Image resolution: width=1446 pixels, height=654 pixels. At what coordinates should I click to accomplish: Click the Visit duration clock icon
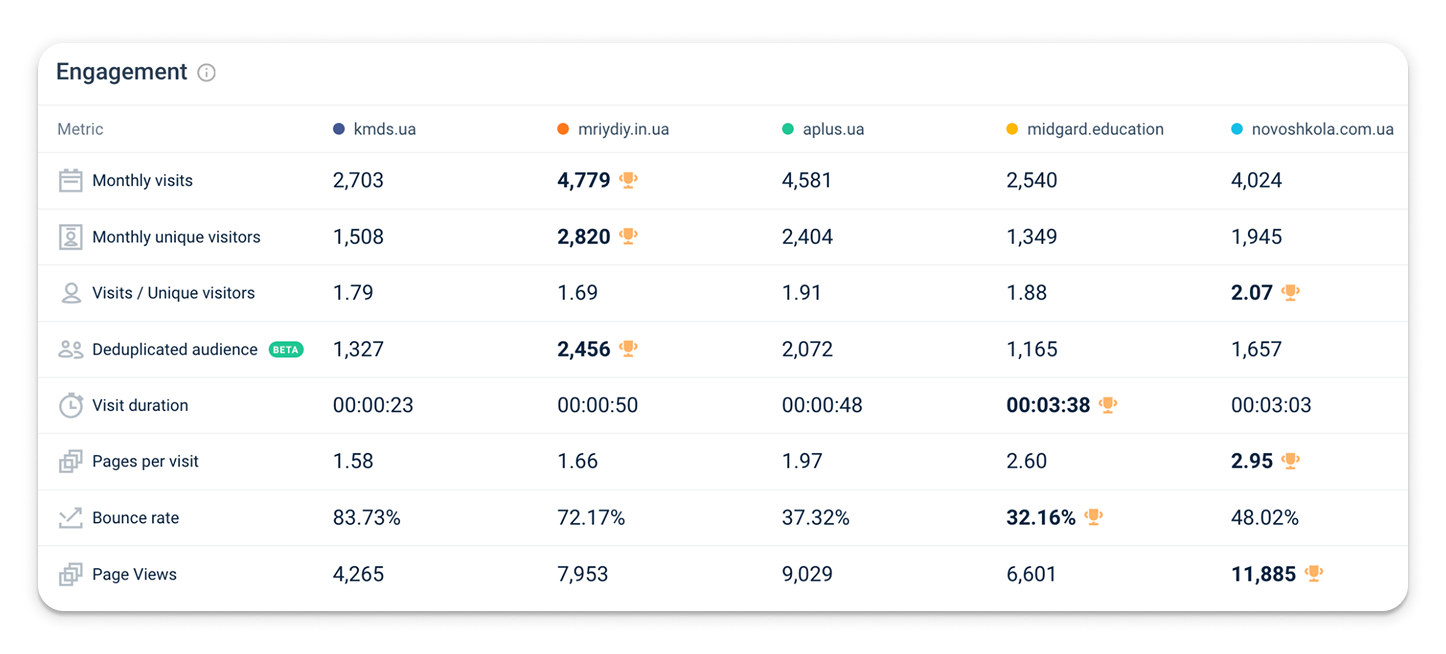coord(70,405)
